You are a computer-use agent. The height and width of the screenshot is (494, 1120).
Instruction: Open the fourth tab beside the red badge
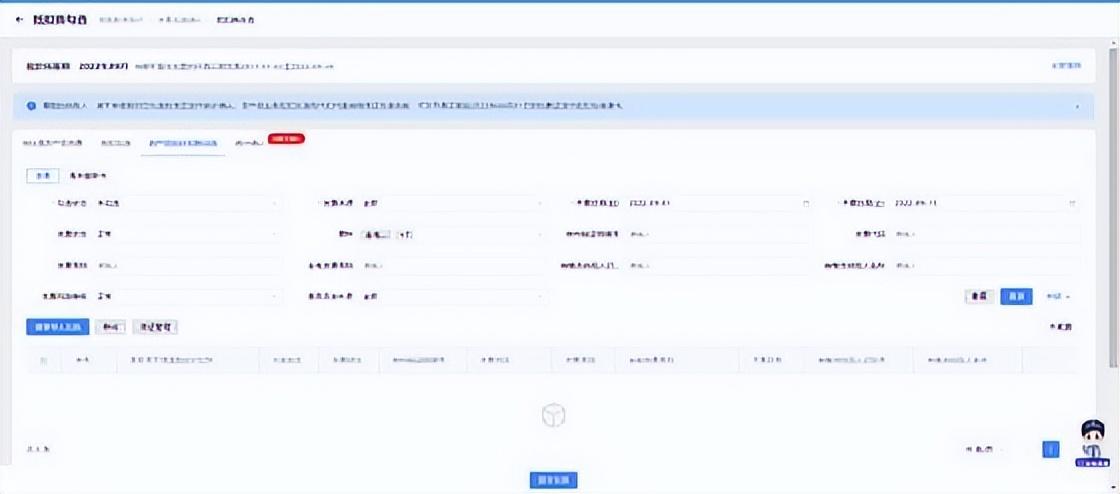(248, 143)
